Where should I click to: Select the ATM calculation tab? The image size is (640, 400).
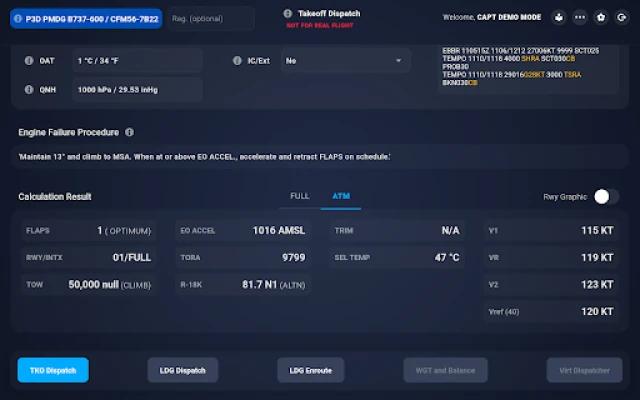341,196
